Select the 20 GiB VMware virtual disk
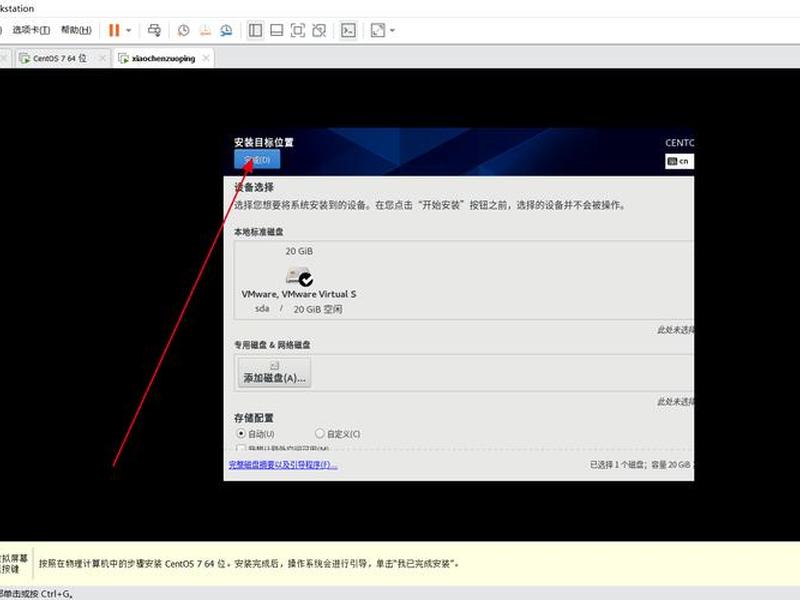 click(x=299, y=280)
